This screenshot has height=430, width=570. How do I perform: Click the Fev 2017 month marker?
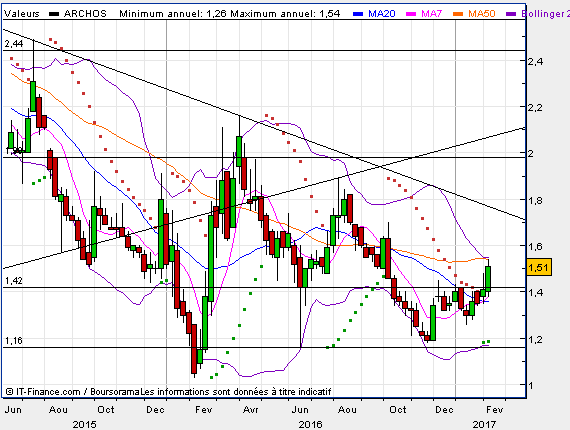[495, 410]
